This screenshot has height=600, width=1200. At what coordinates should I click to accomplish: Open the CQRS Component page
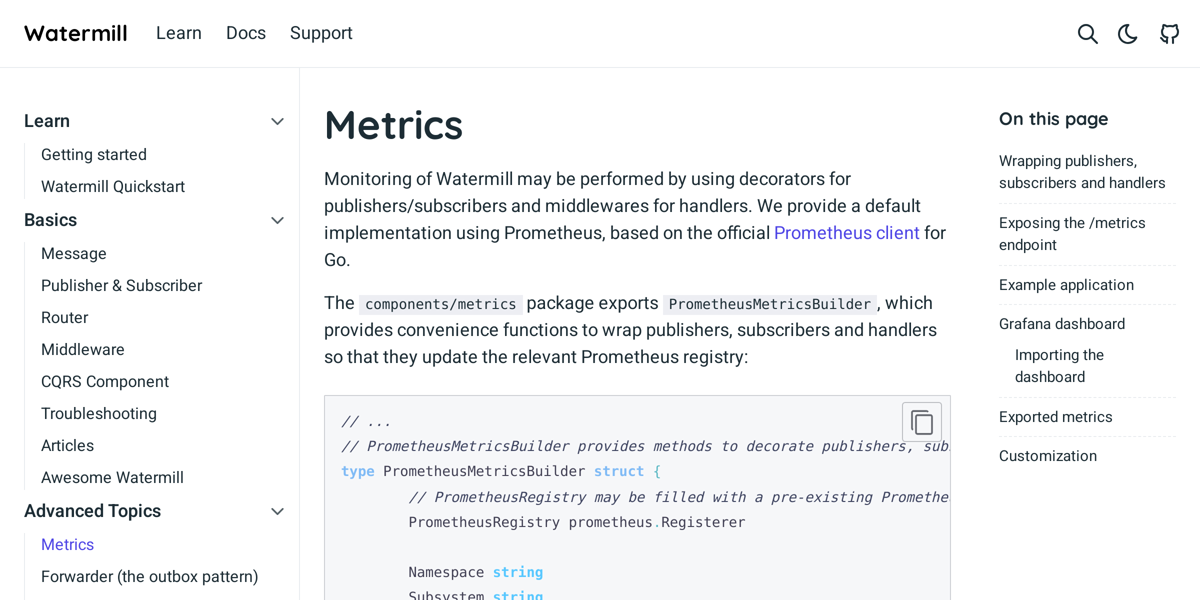coord(105,381)
